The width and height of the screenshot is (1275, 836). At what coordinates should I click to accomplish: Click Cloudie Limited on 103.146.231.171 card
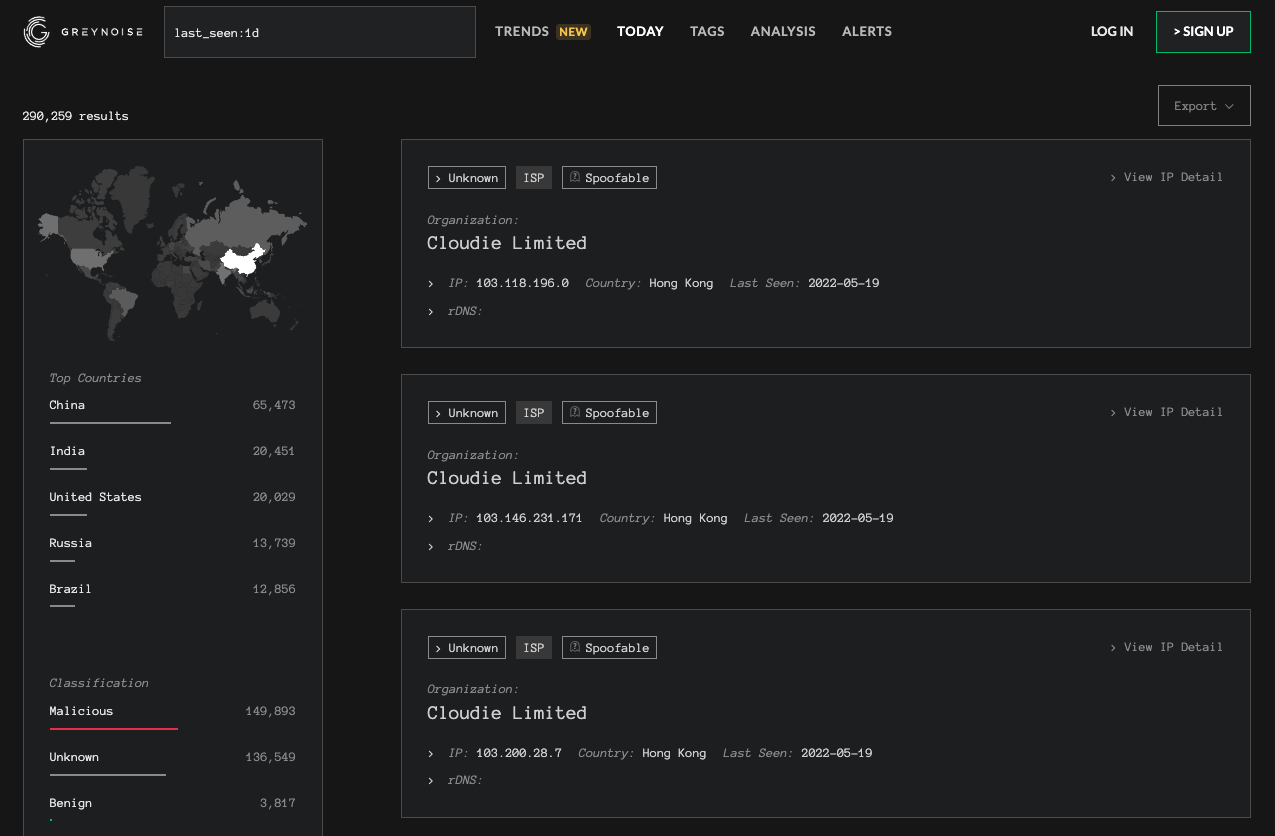click(x=507, y=478)
